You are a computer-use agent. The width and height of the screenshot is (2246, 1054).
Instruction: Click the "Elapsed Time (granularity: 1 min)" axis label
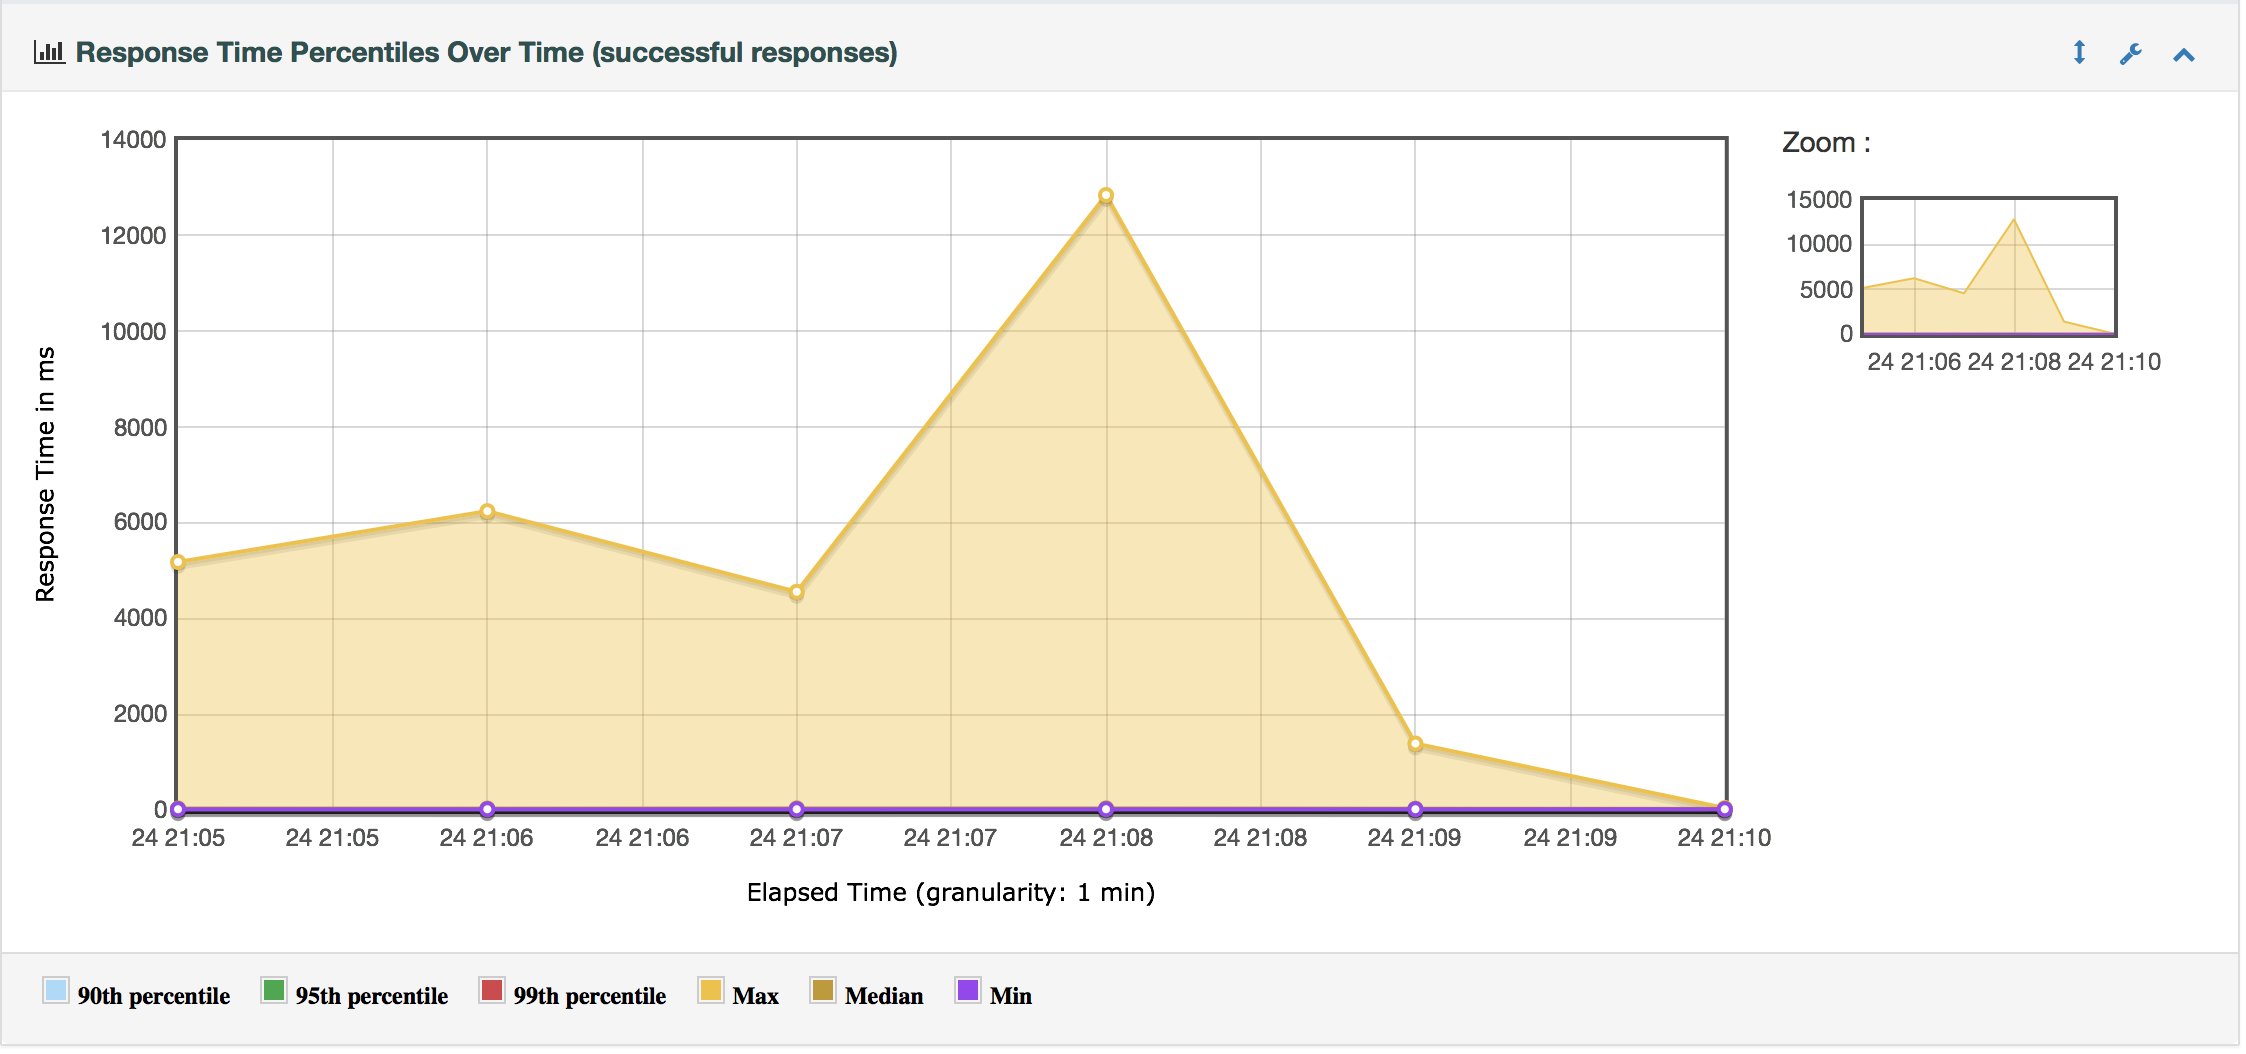click(x=951, y=892)
